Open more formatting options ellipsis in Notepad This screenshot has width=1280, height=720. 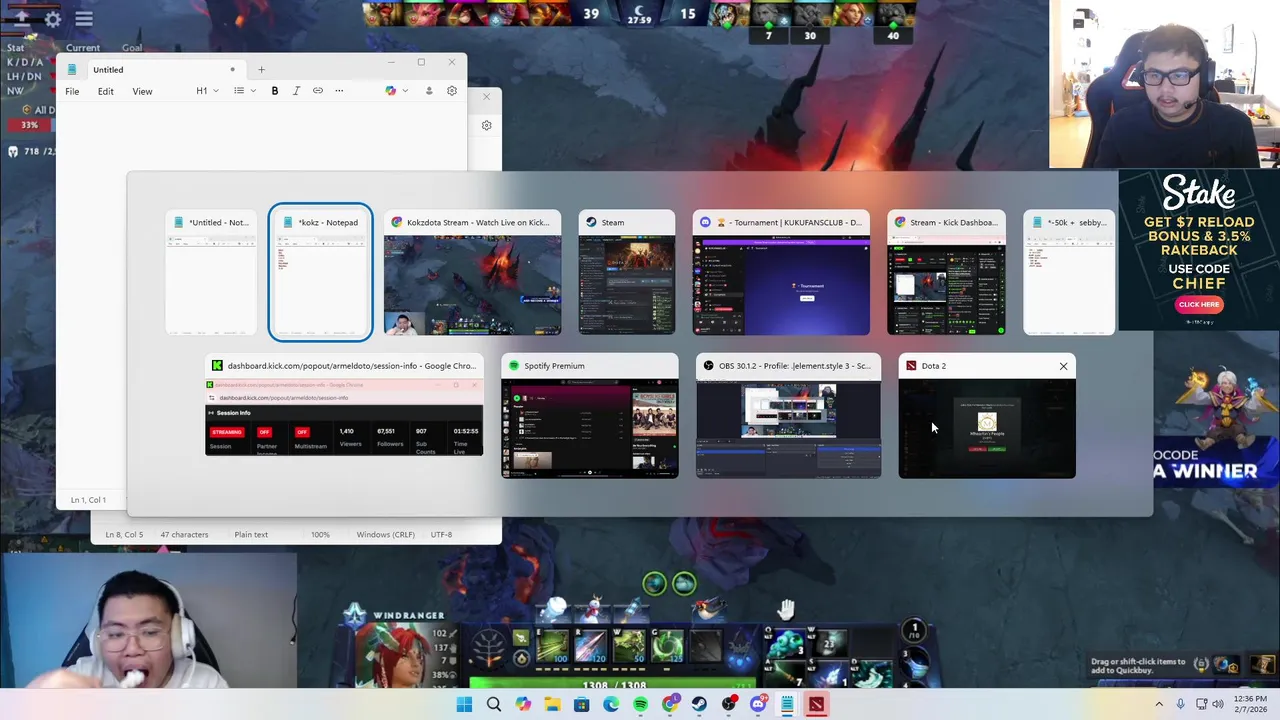point(339,91)
